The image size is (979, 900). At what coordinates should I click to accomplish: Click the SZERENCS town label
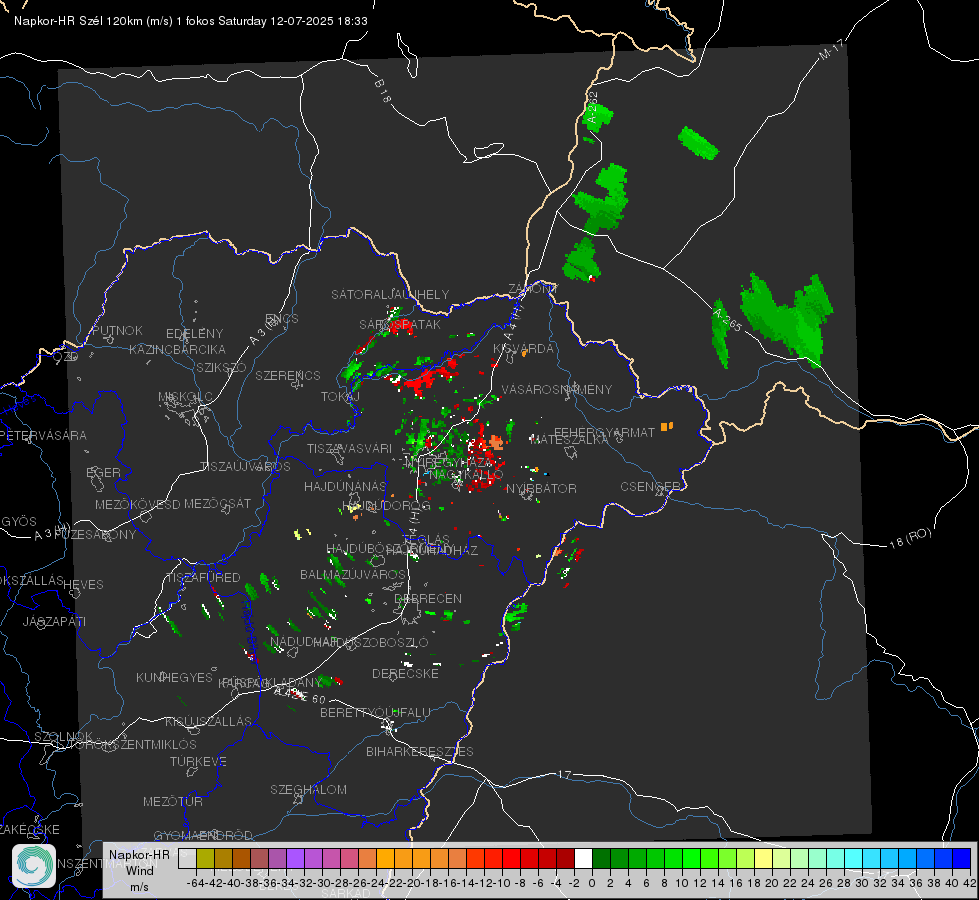(288, 375)
